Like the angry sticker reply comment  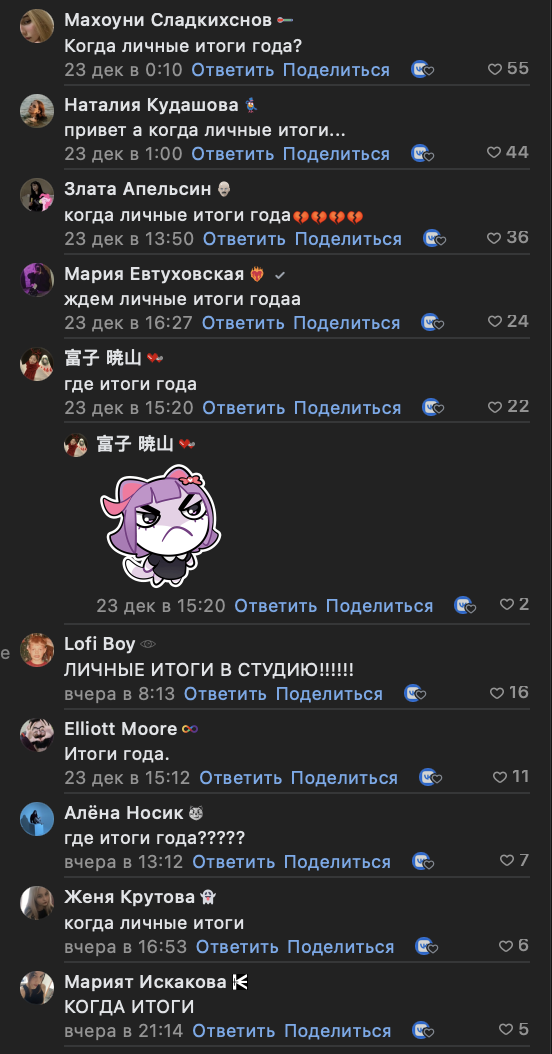[x=507, y=605]
